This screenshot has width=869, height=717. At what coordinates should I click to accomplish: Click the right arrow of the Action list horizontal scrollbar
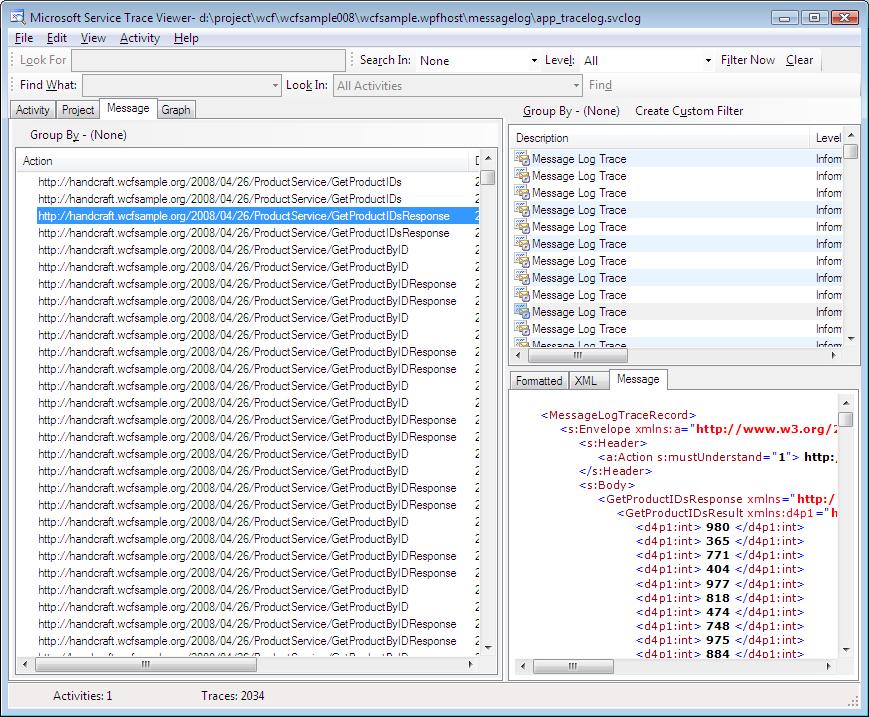(471, 664)
